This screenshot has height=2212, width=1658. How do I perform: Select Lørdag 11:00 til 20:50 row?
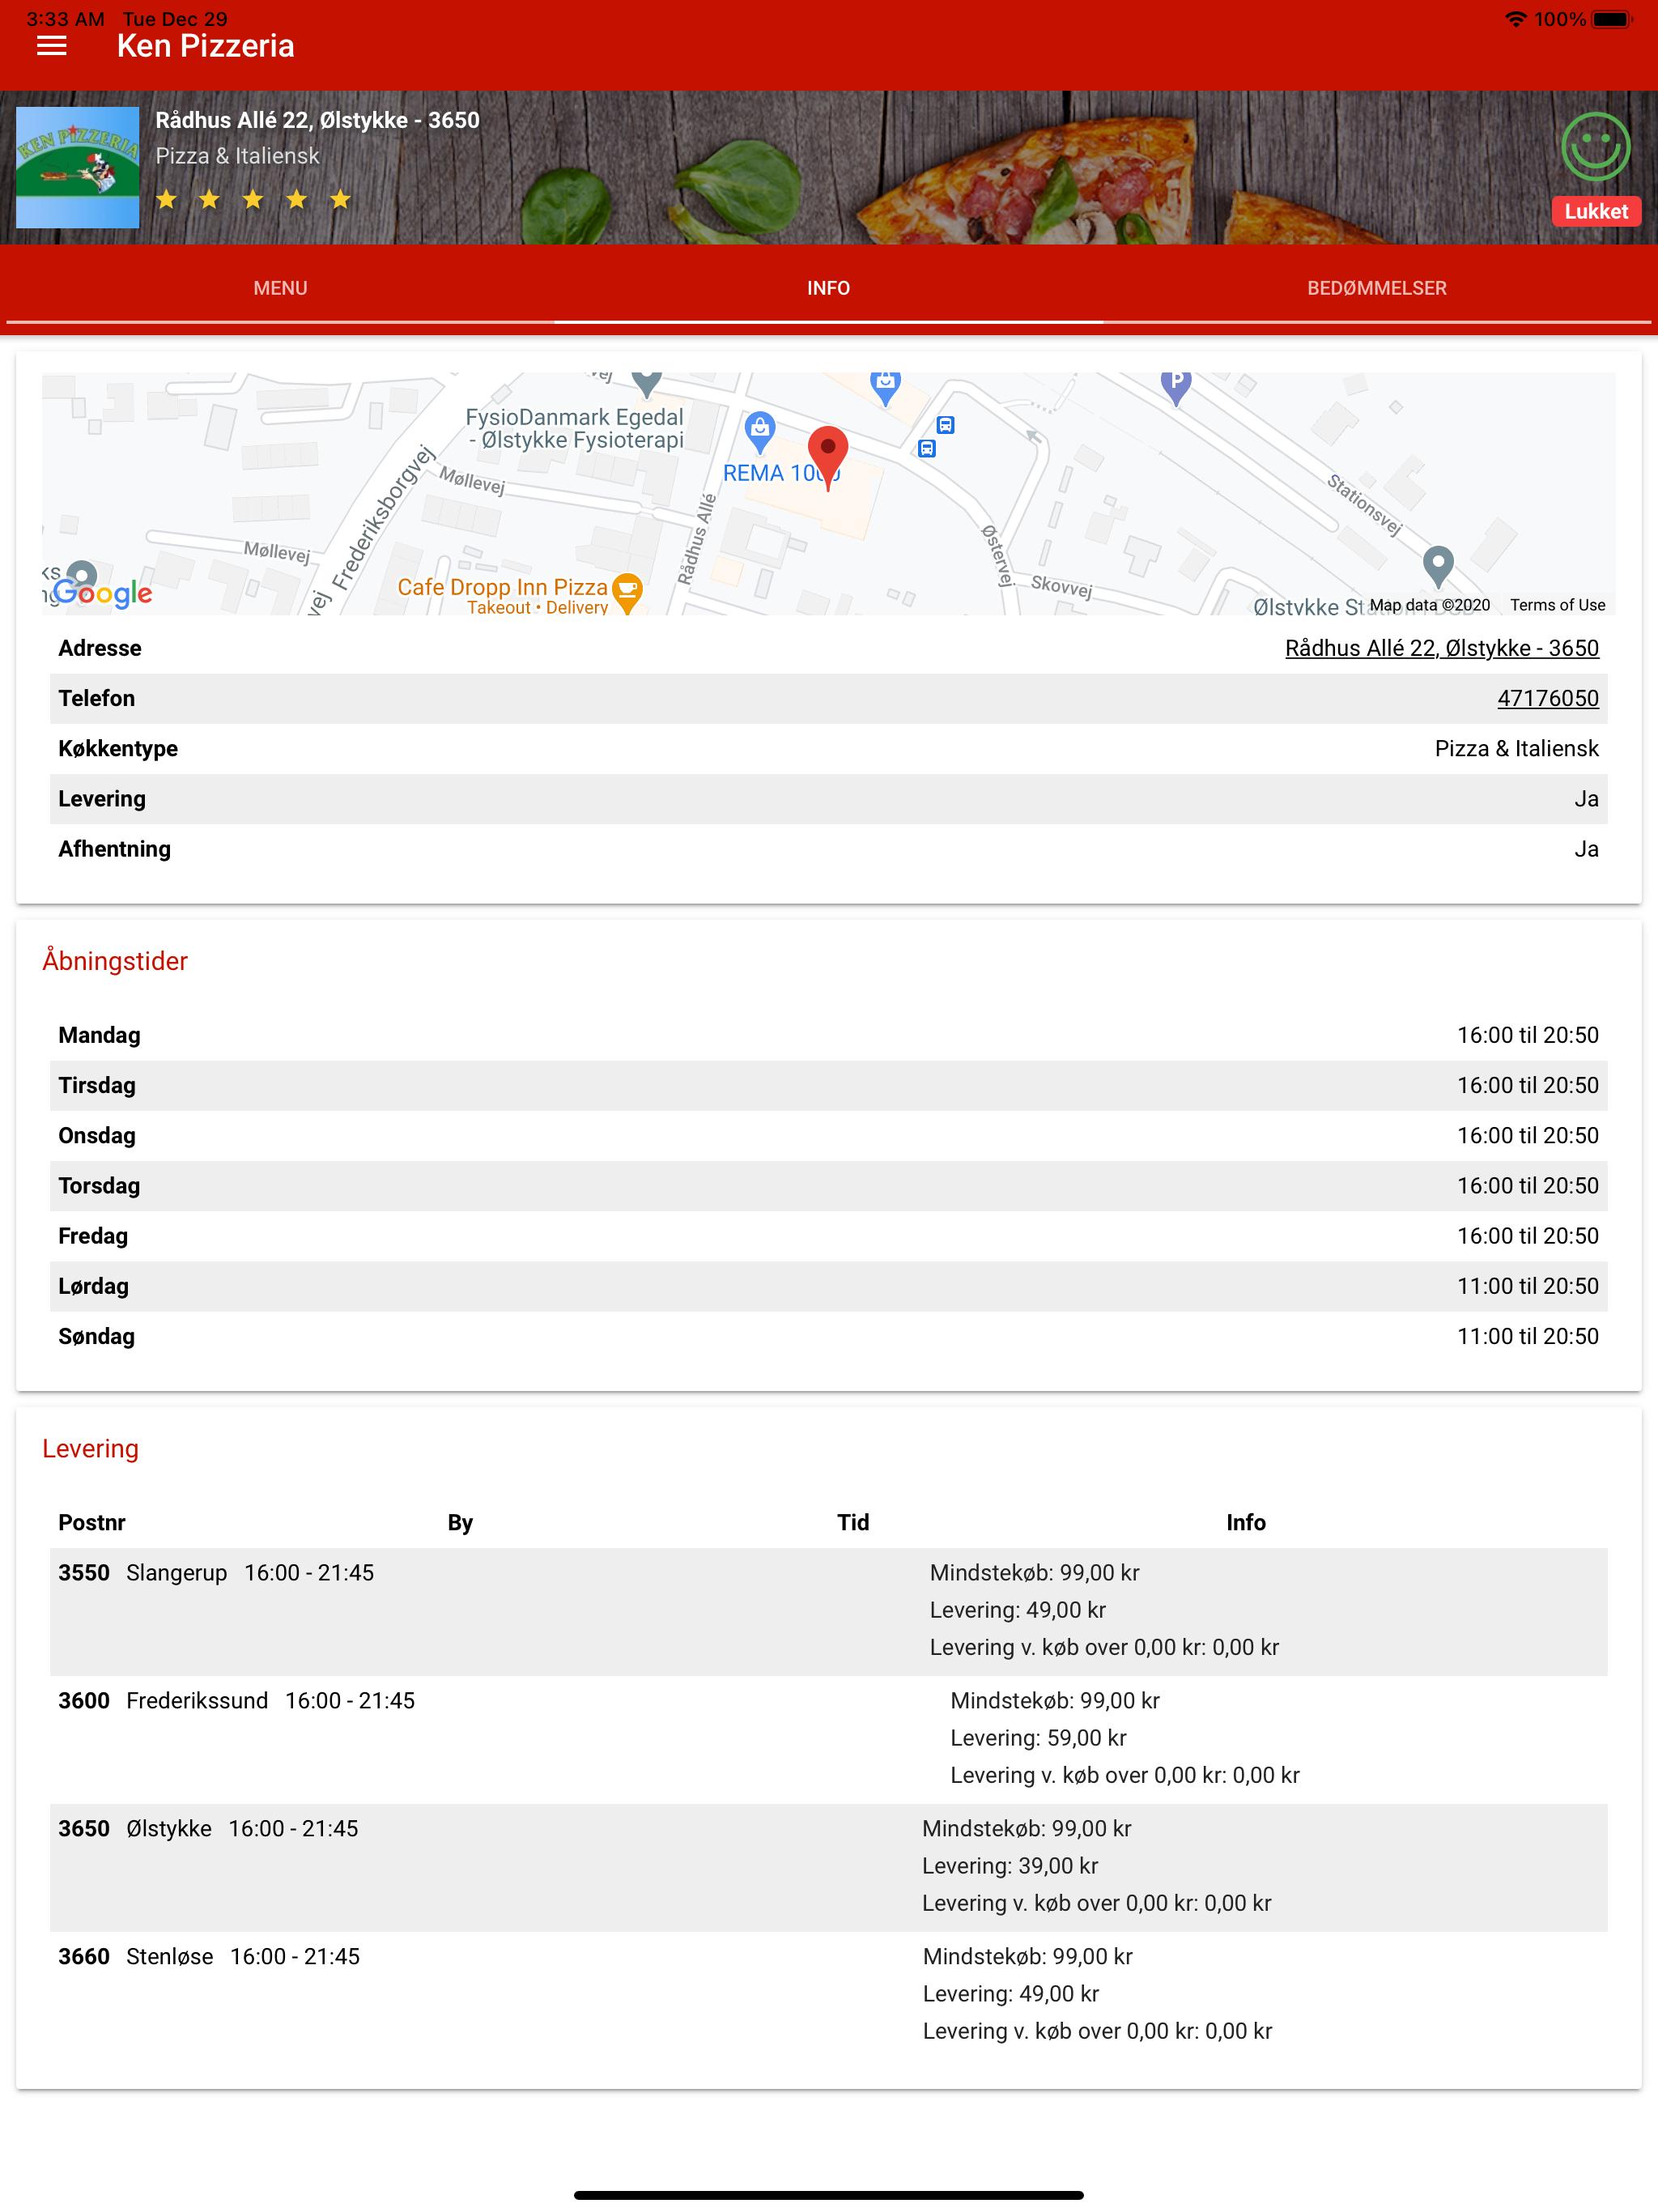click(x=828, y=1286)
